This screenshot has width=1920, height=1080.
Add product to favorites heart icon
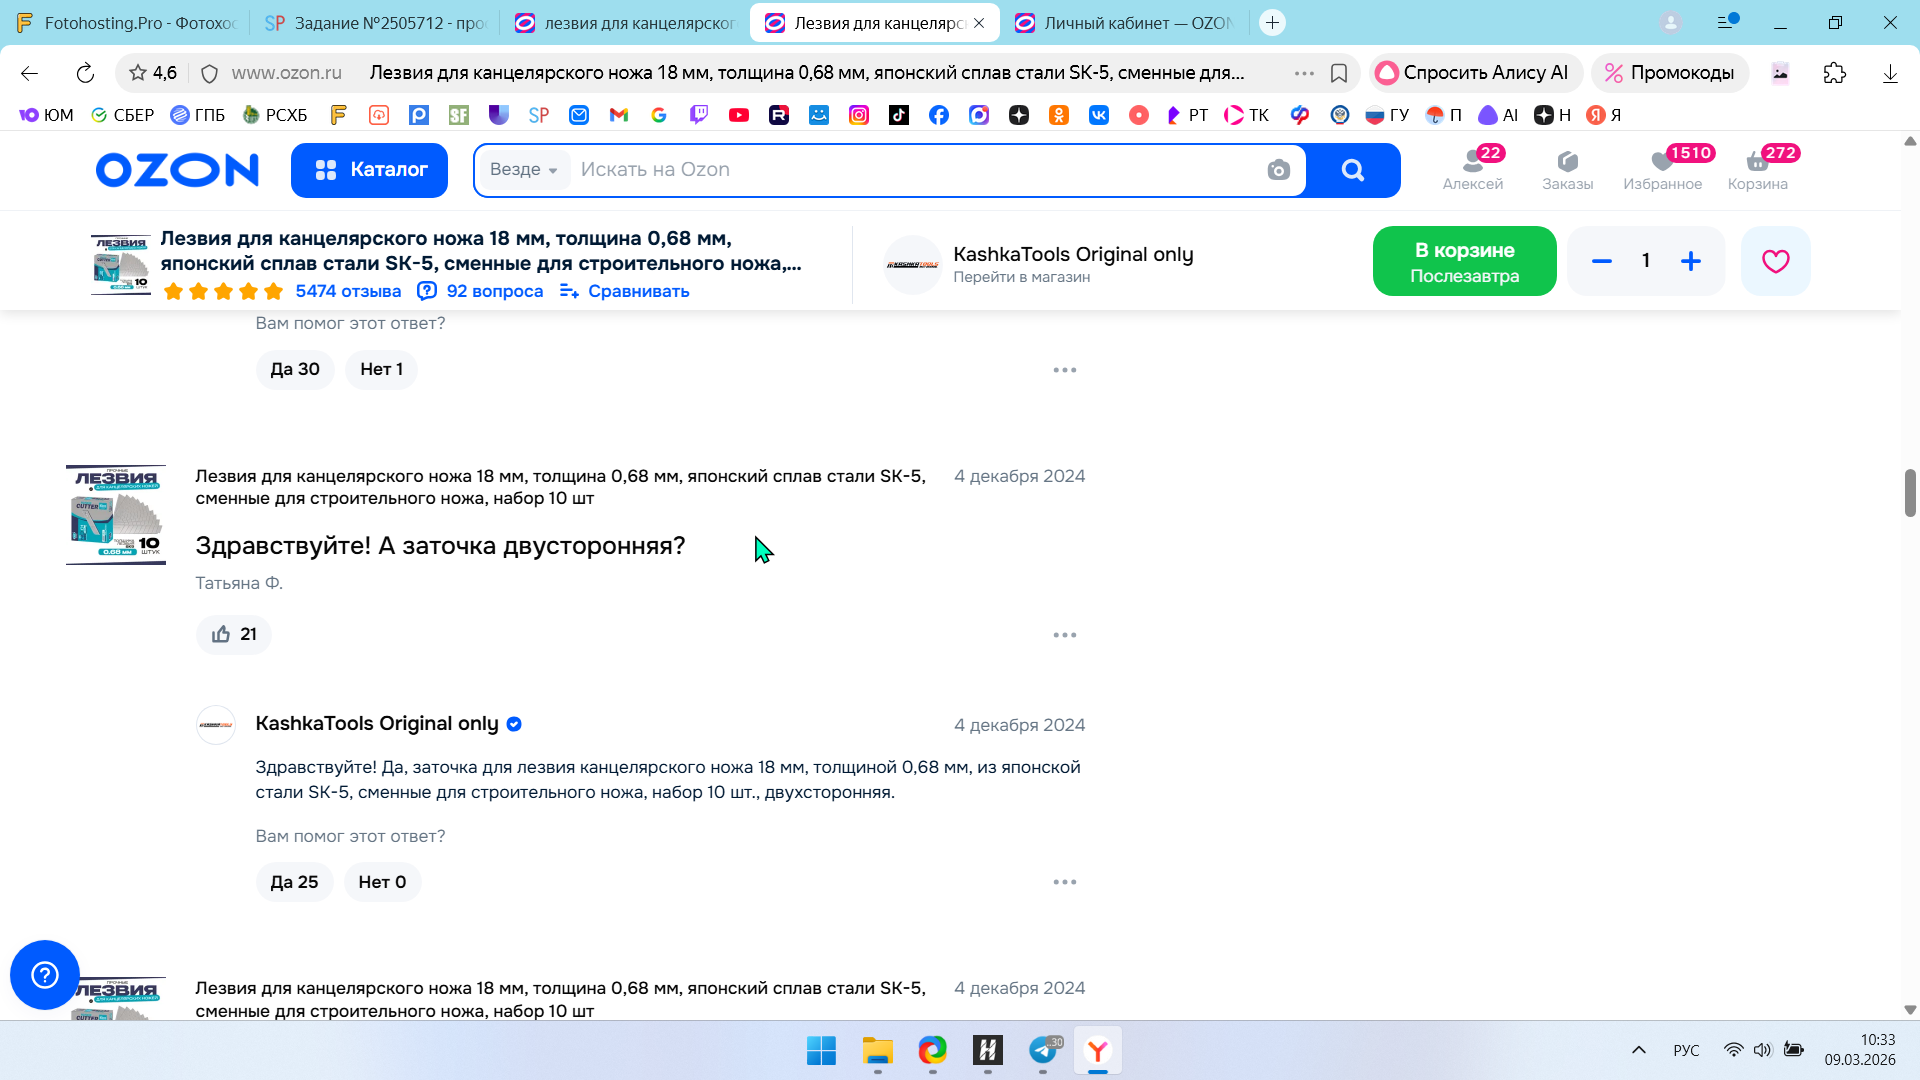[x=1775, y=261]
